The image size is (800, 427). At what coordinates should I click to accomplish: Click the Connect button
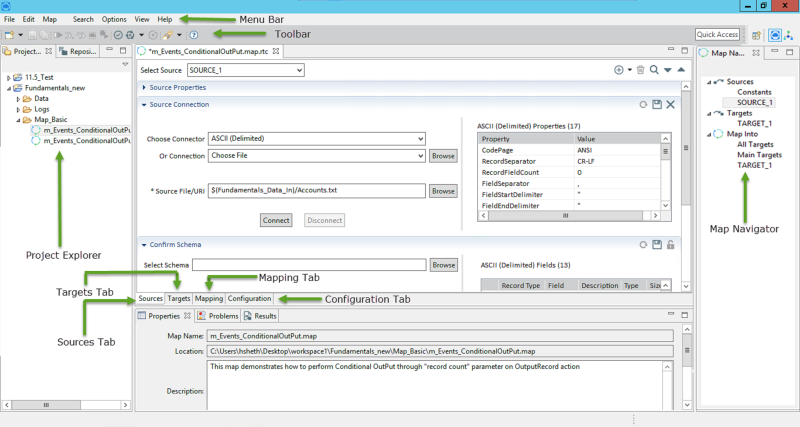coord(276,220)
